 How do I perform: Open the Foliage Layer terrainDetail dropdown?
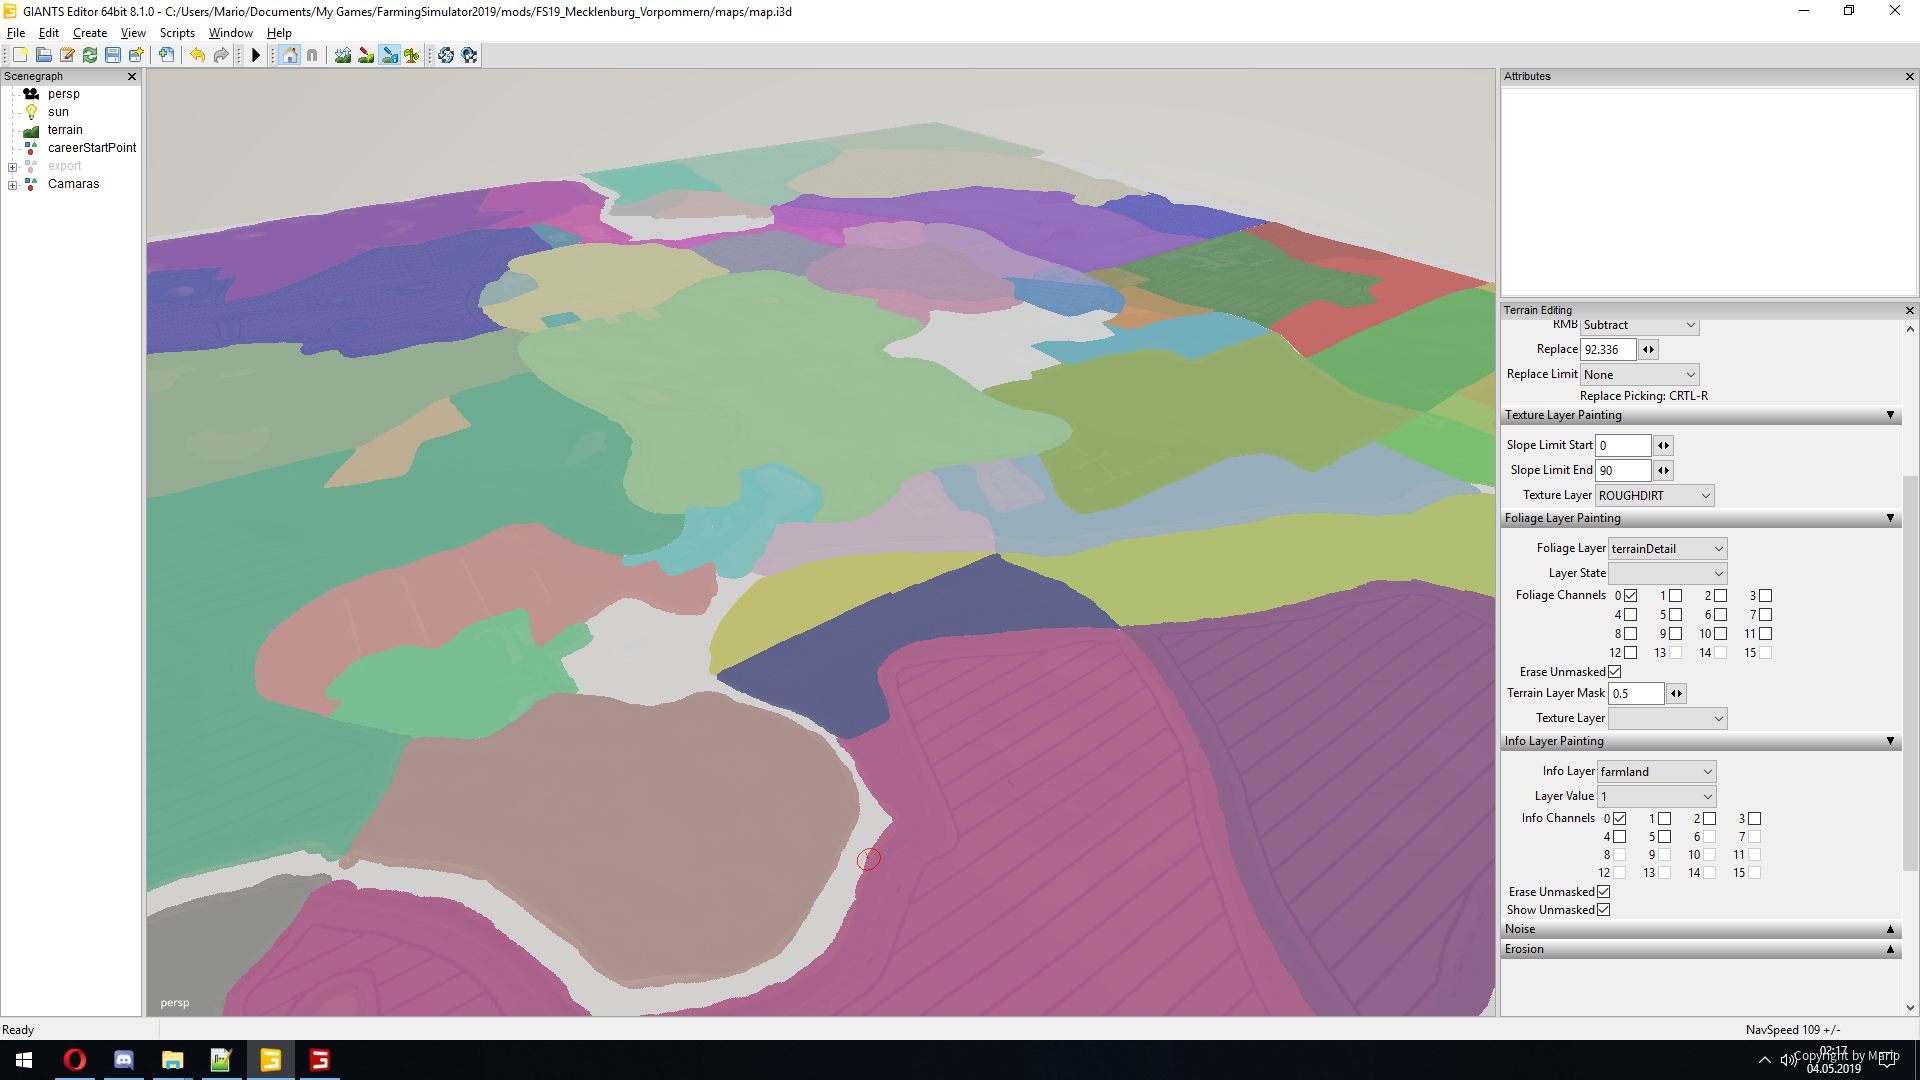coord(1667,549)
